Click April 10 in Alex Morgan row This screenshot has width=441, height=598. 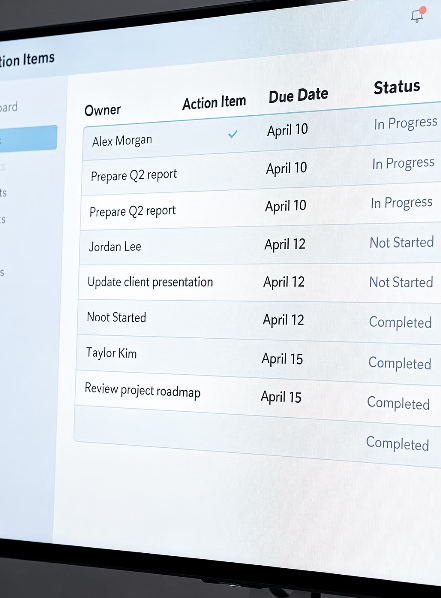click(287, 130)
